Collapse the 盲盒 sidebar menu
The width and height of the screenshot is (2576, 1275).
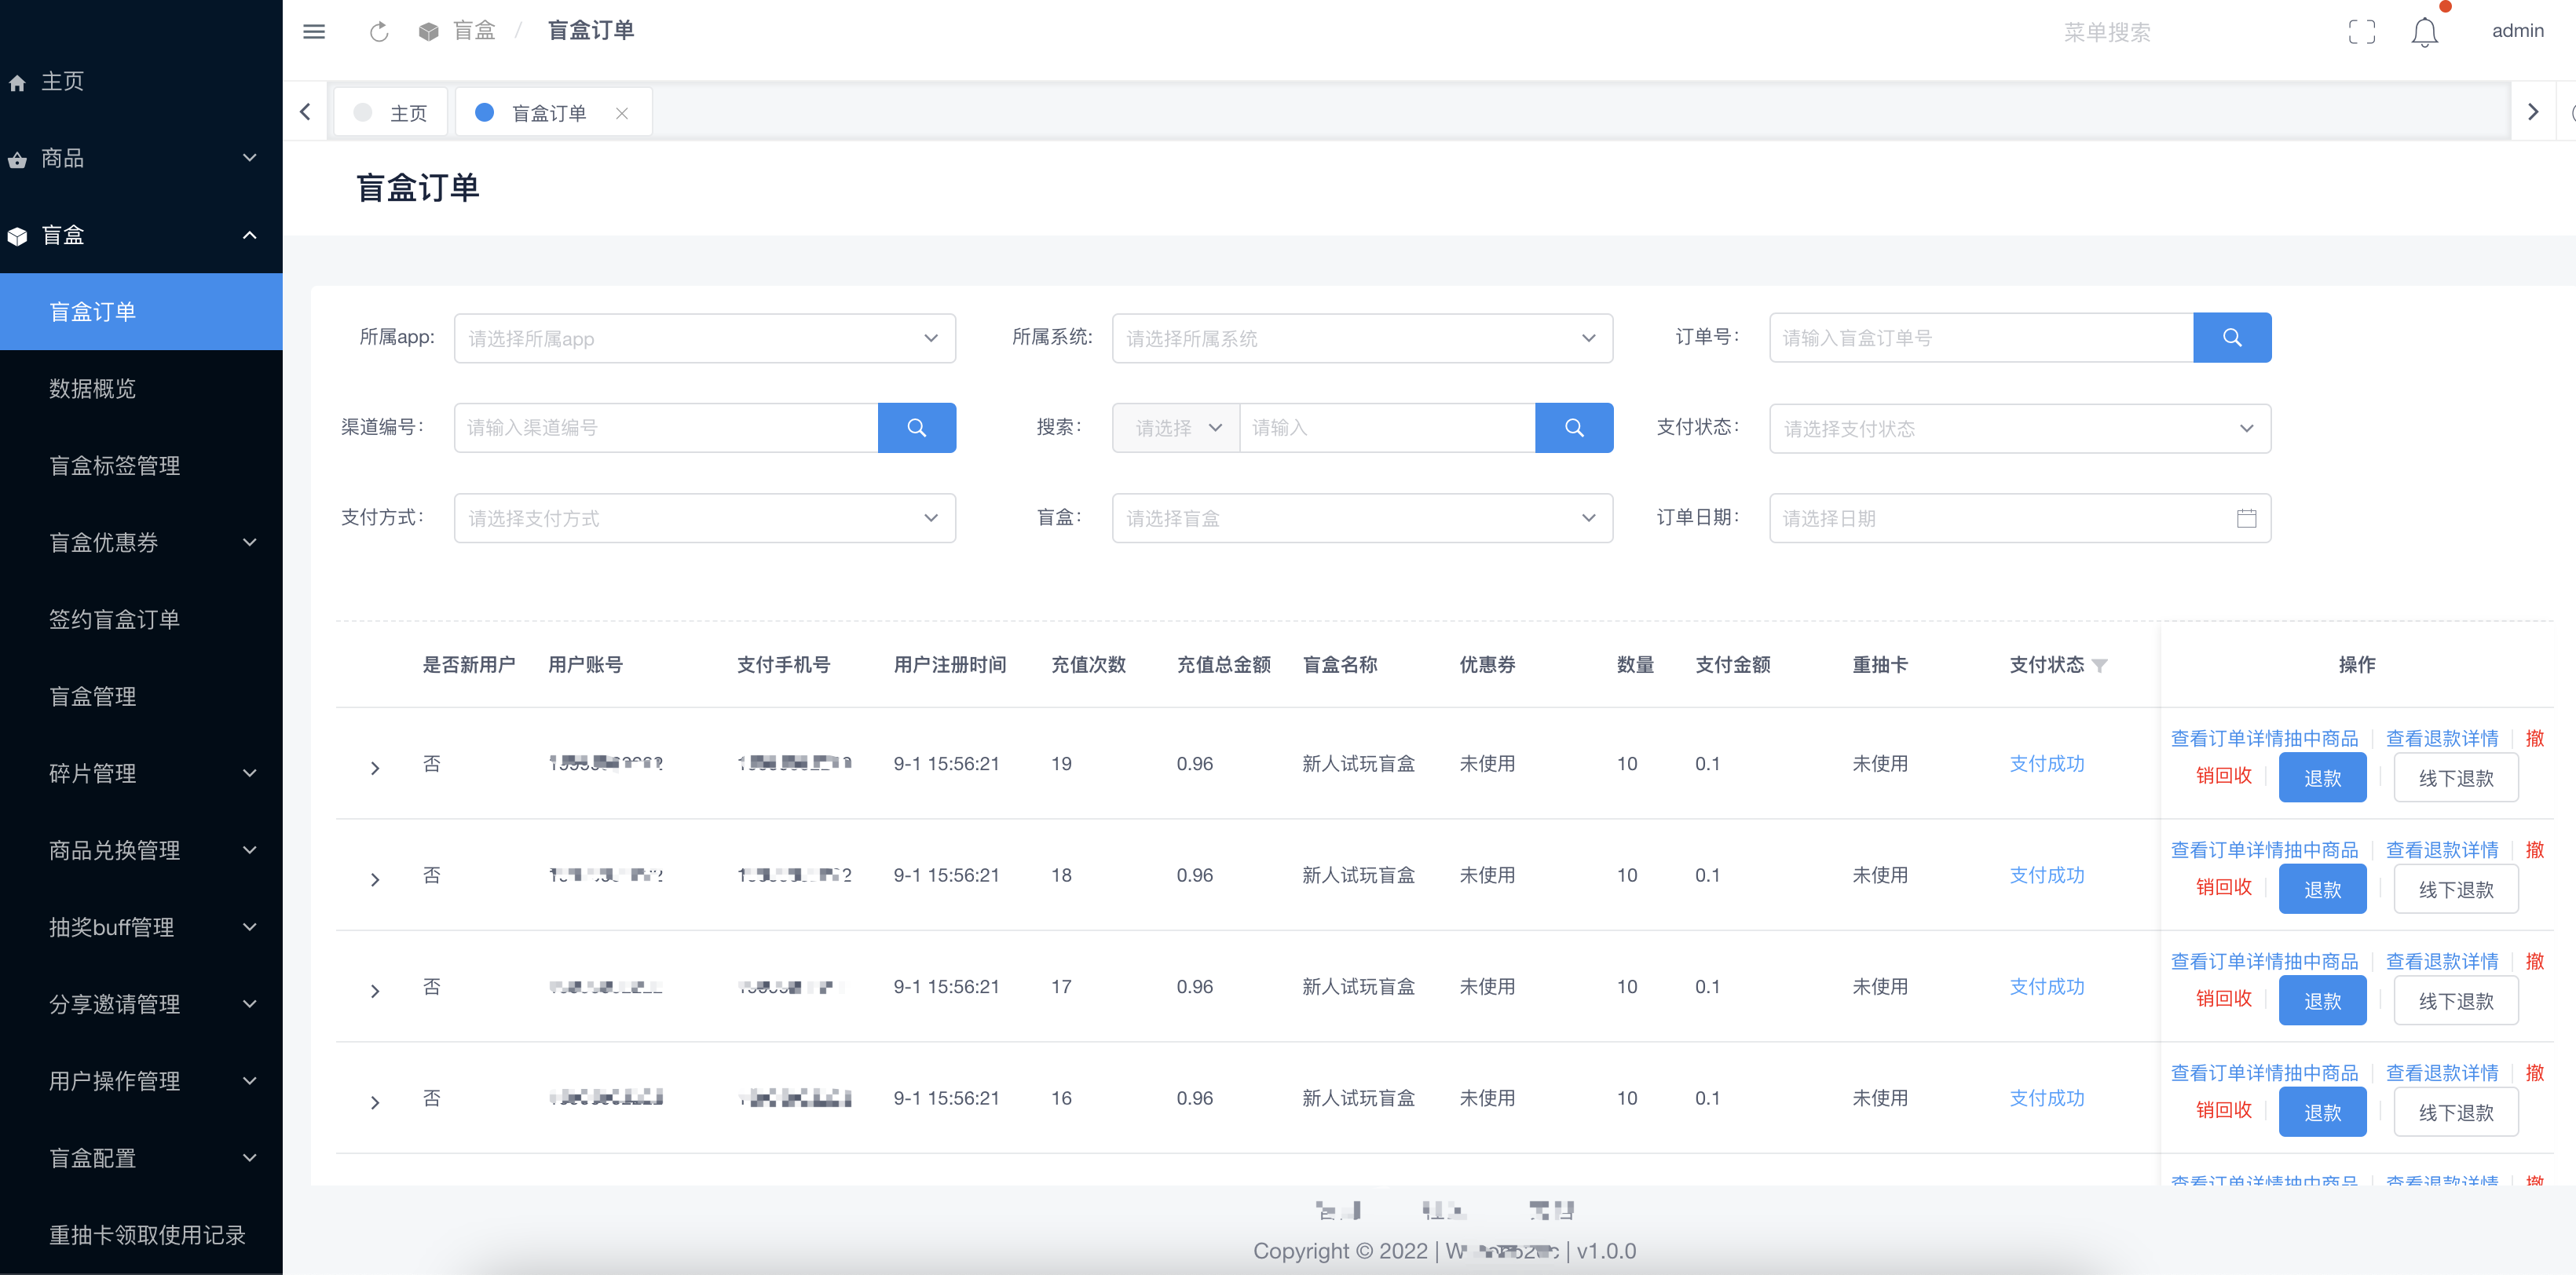click(x=141, y=235)
